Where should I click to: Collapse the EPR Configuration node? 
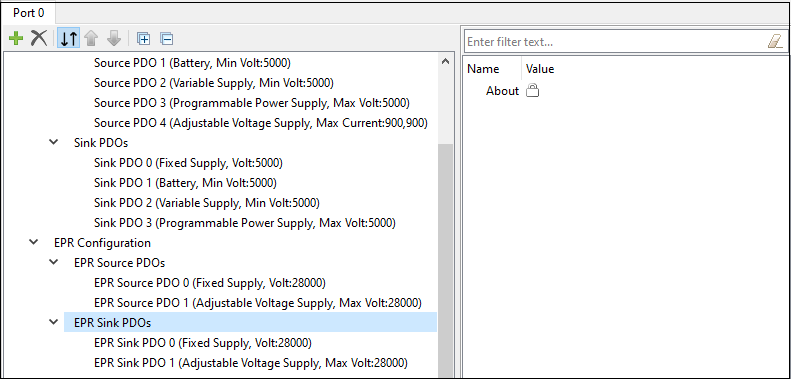[33, 242]
